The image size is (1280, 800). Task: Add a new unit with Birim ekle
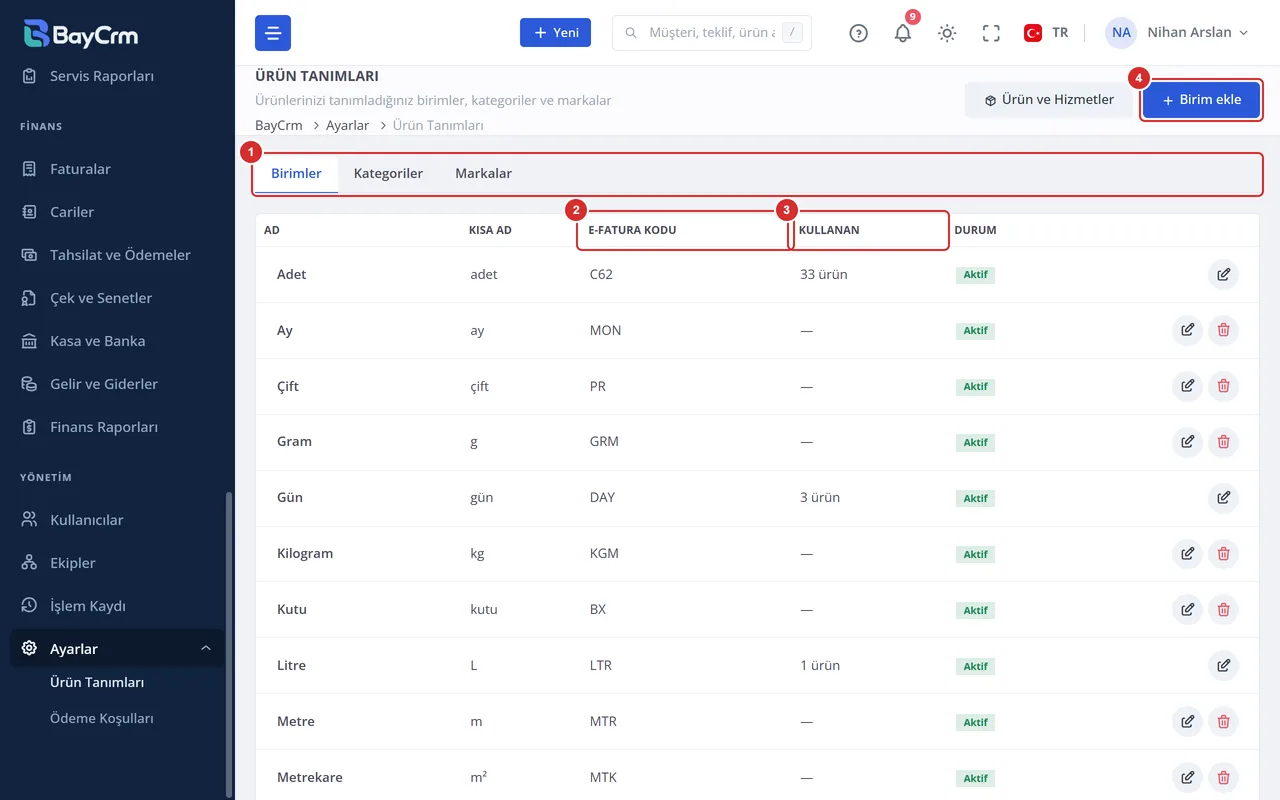tap(1201, 100)
